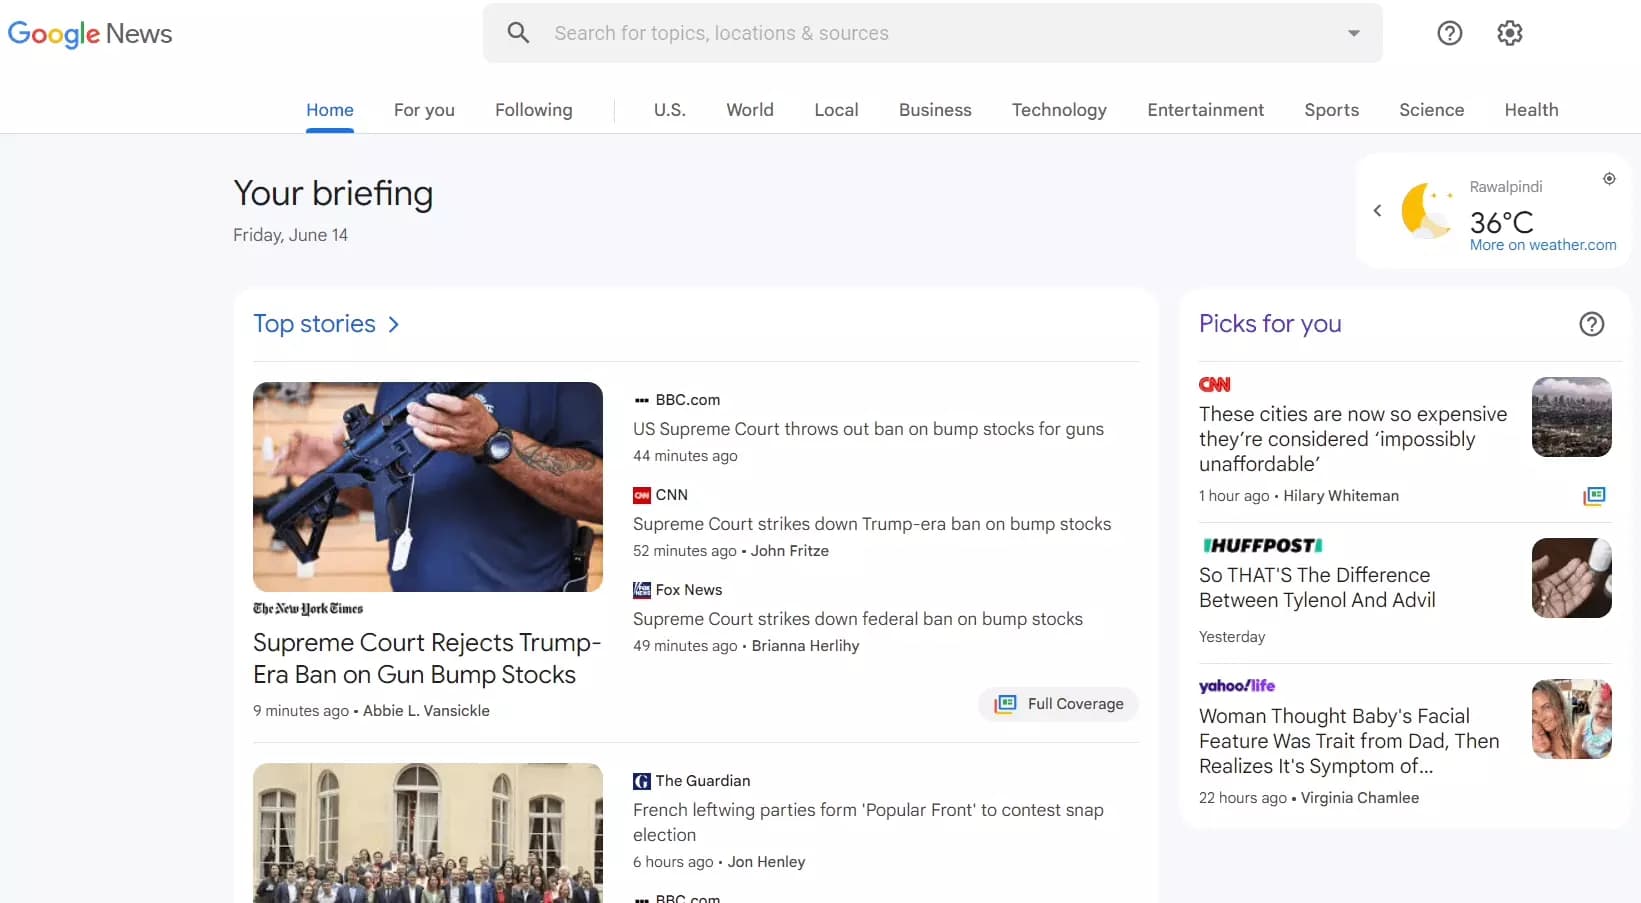The image size is (1641, 903).
Task: Click the location pin on the weather widget
Action: click(1609, 178)
